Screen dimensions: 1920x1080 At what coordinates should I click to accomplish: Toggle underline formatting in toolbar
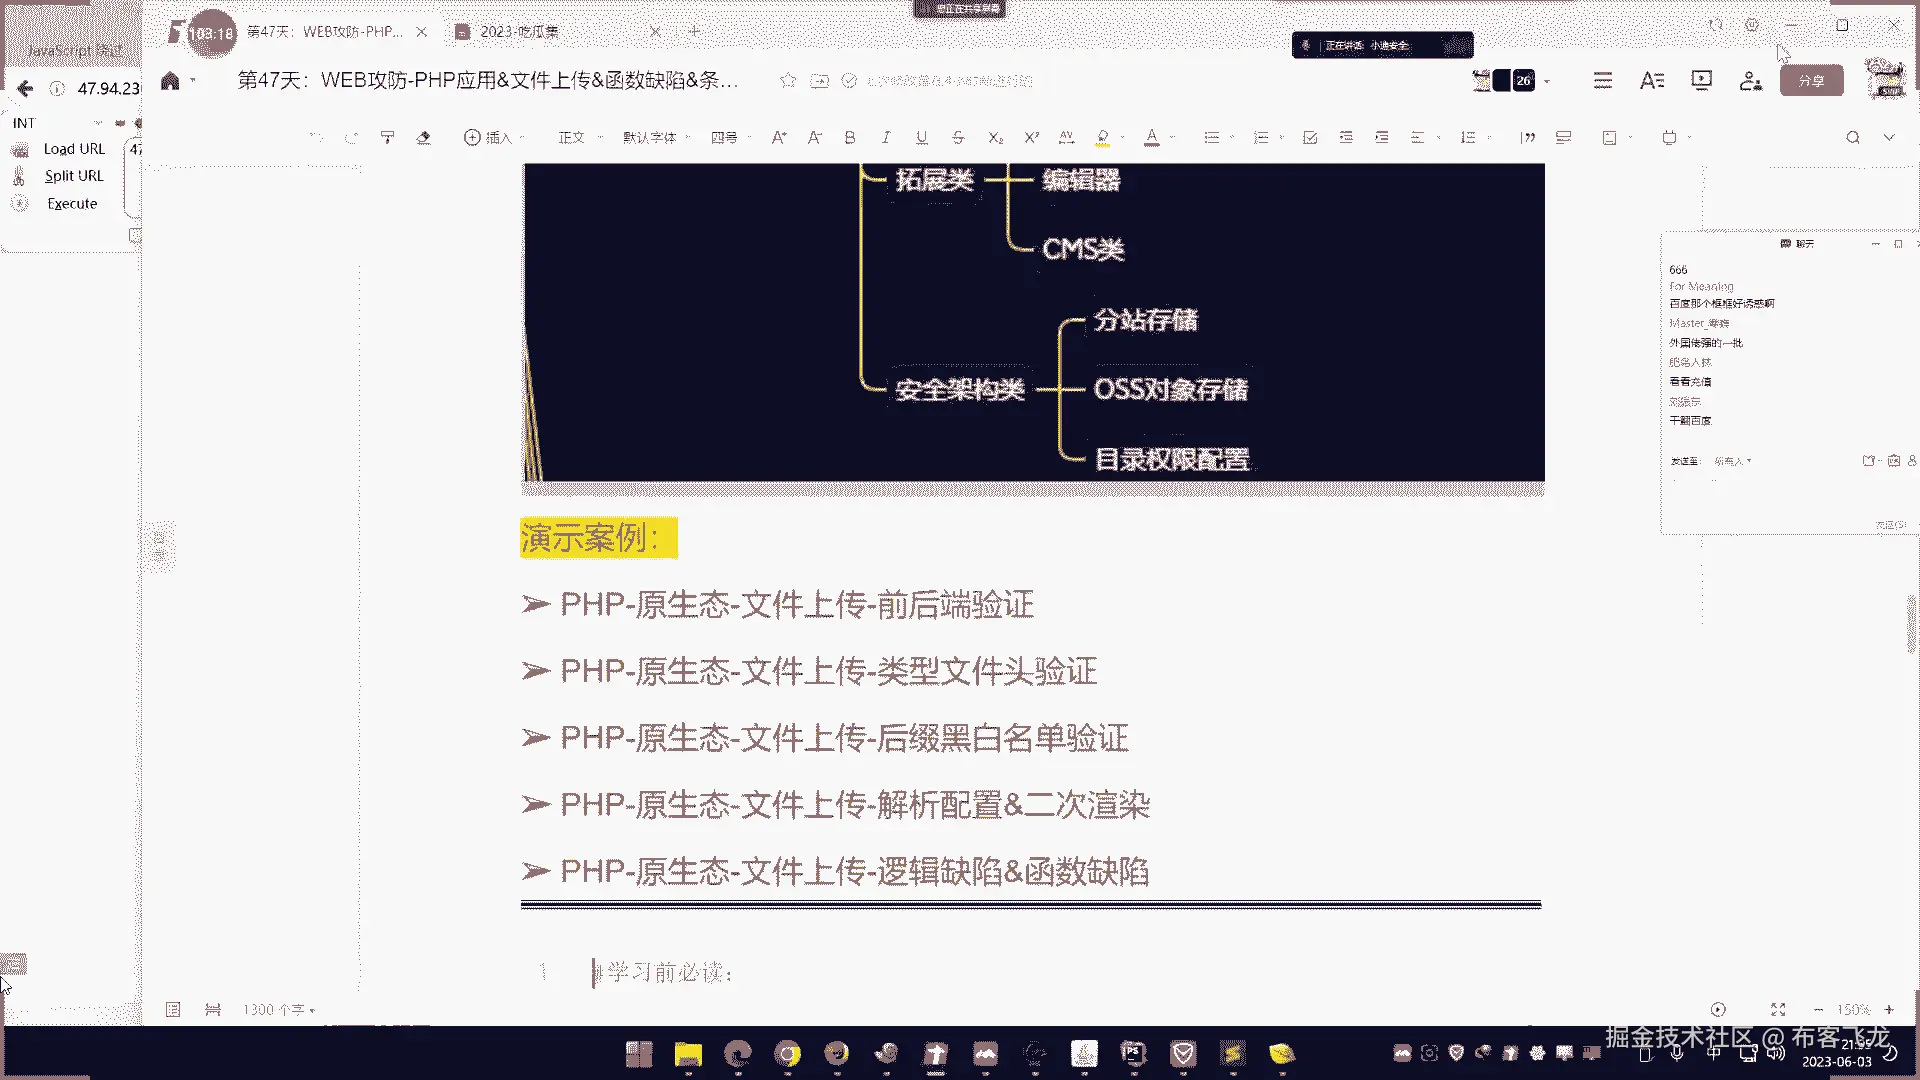(921, 138)
